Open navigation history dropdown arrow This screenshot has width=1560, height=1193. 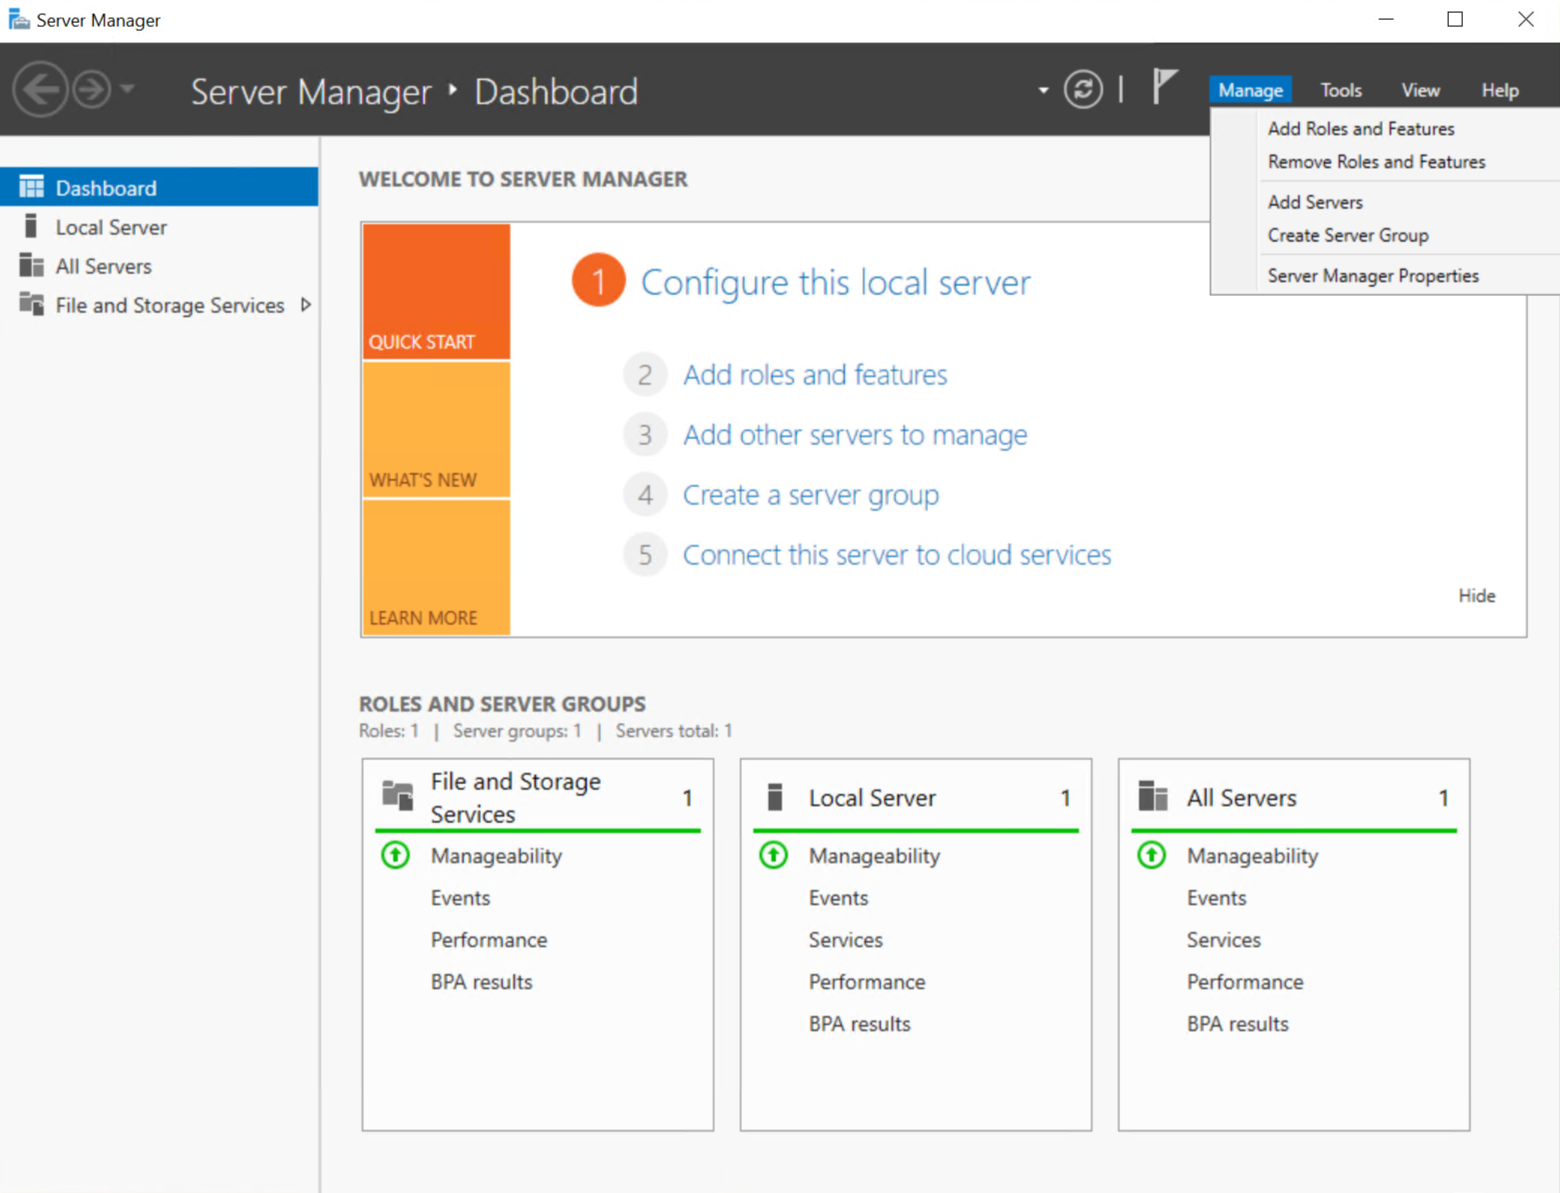pyautogui.click(x=127, y=89)
